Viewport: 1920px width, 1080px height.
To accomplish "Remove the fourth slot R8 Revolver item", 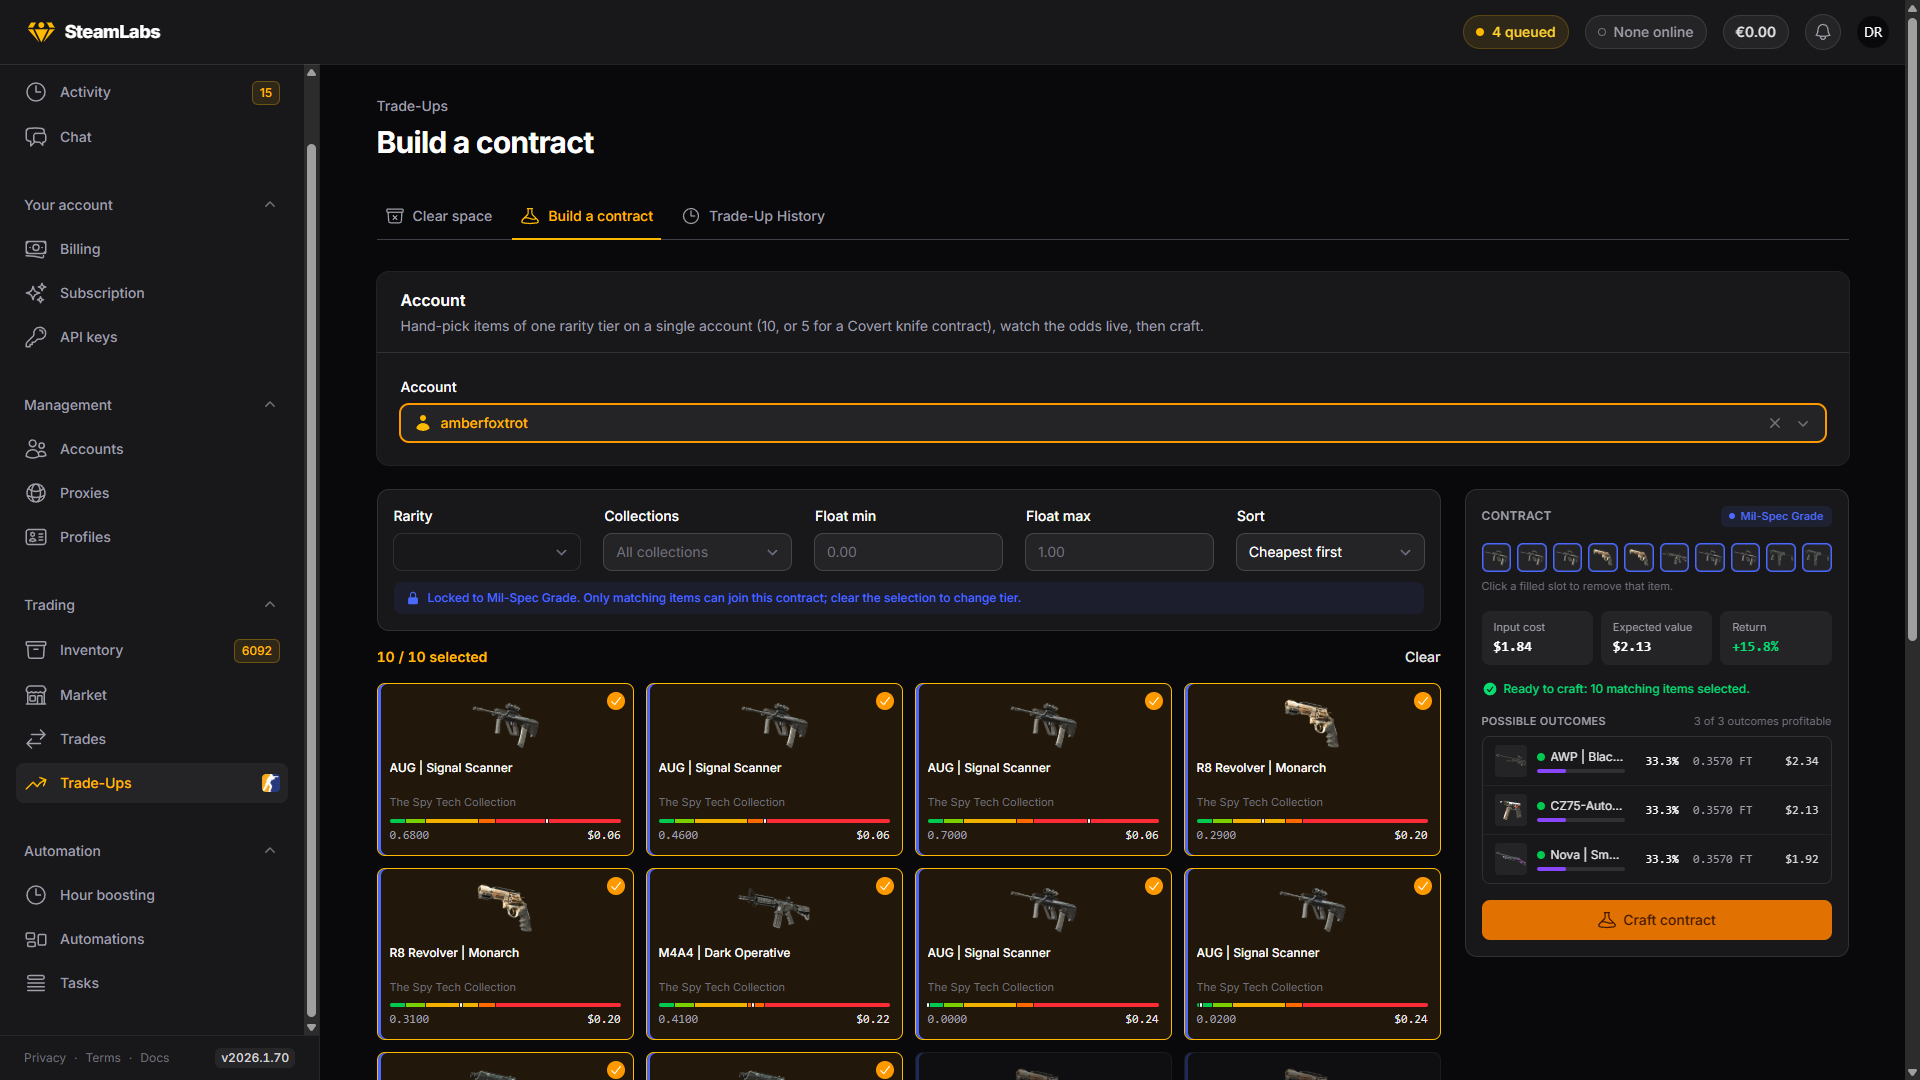I will tap(1603, 557).
